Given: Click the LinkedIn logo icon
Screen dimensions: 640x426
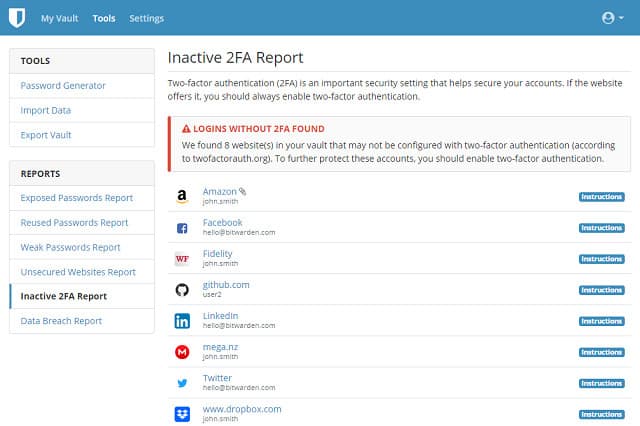Looking at the screenshot, I should pyautogui.click(x=182, y=321).
